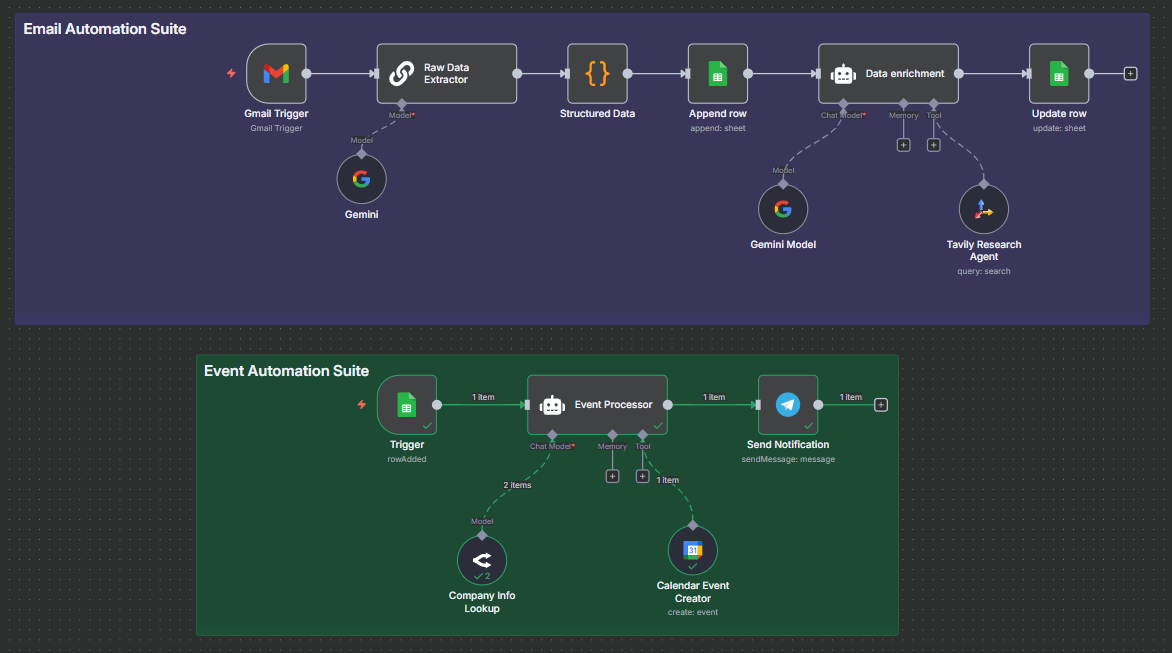This screenshot has height=653, width=1172.
Task: Open the Append row Sheets node
Action: [x=717, y=73]
